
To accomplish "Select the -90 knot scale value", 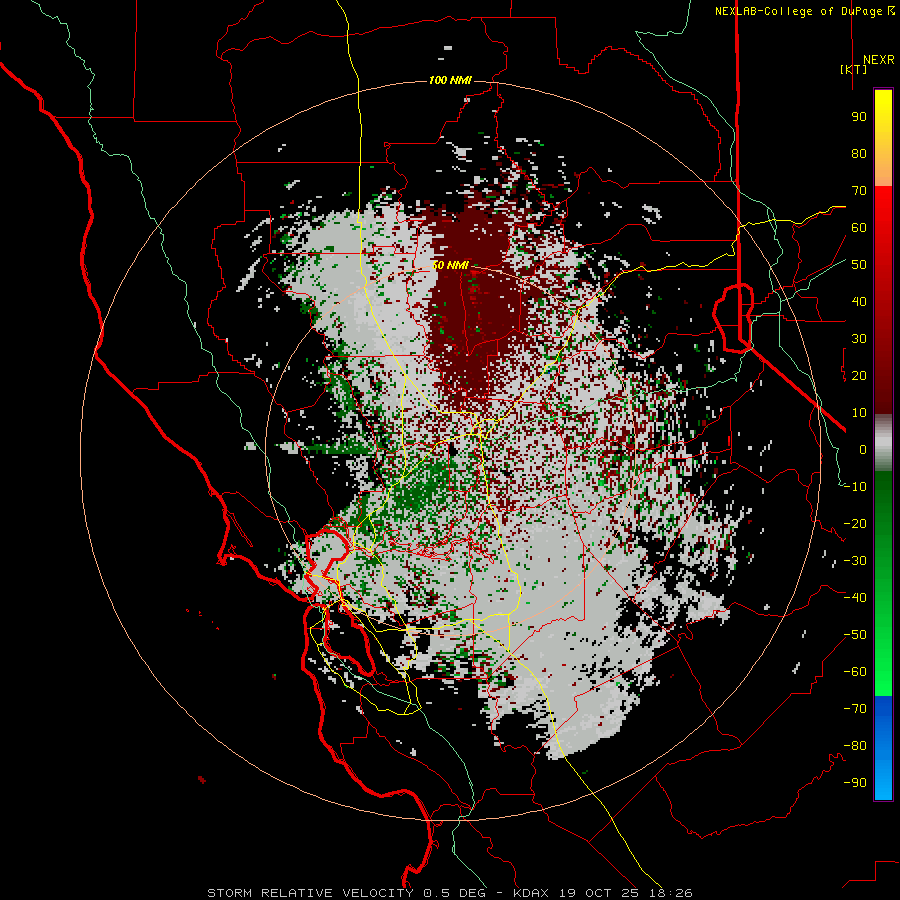I will 855,783.
